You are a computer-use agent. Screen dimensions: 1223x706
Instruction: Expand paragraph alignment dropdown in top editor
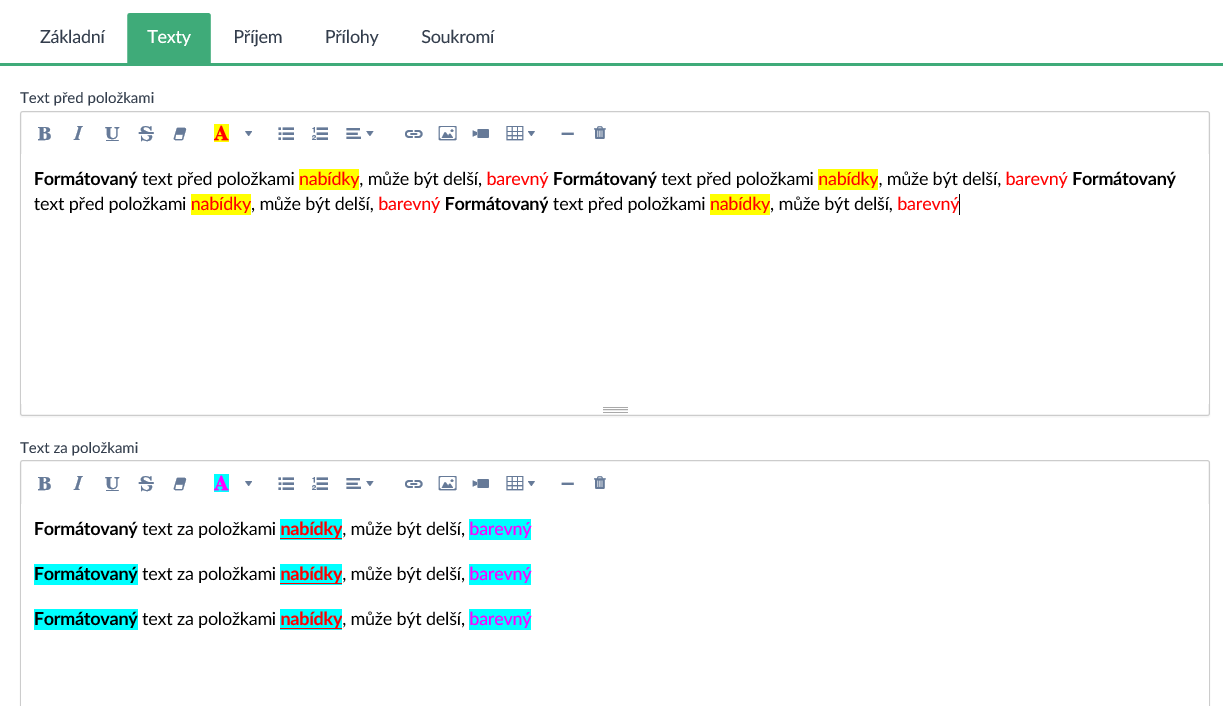pyautogui.click(x=359, y=133)
